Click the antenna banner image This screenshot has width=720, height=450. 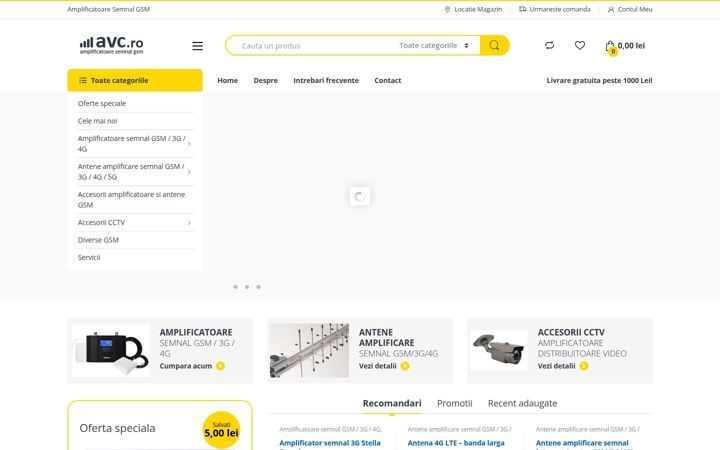coord(309,350)
